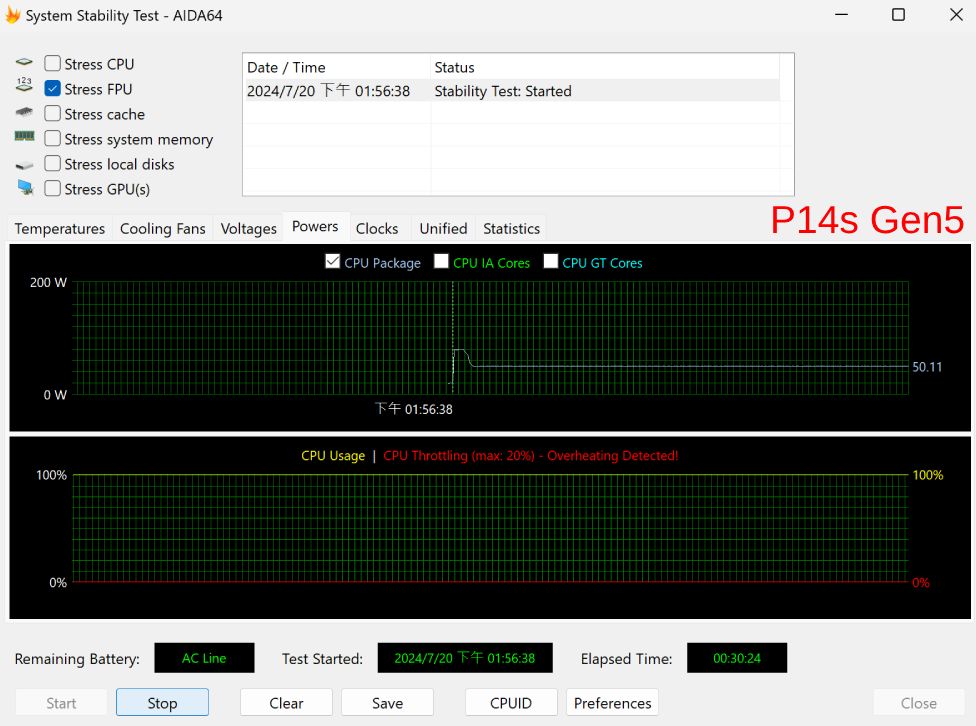
Task: Click the Date / Time column header
Action: (x=336, y=67)
